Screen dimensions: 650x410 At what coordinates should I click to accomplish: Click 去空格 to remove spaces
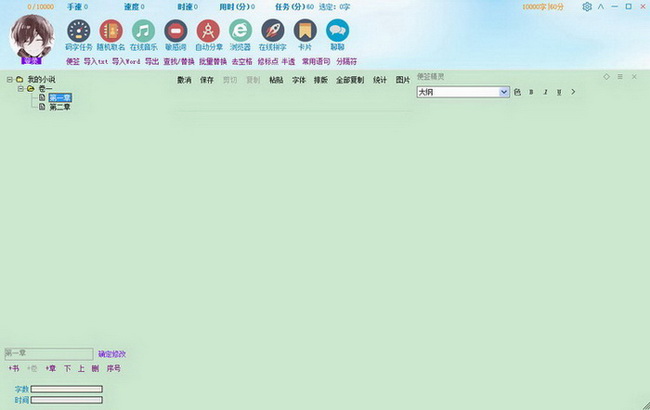coord(242,61)
